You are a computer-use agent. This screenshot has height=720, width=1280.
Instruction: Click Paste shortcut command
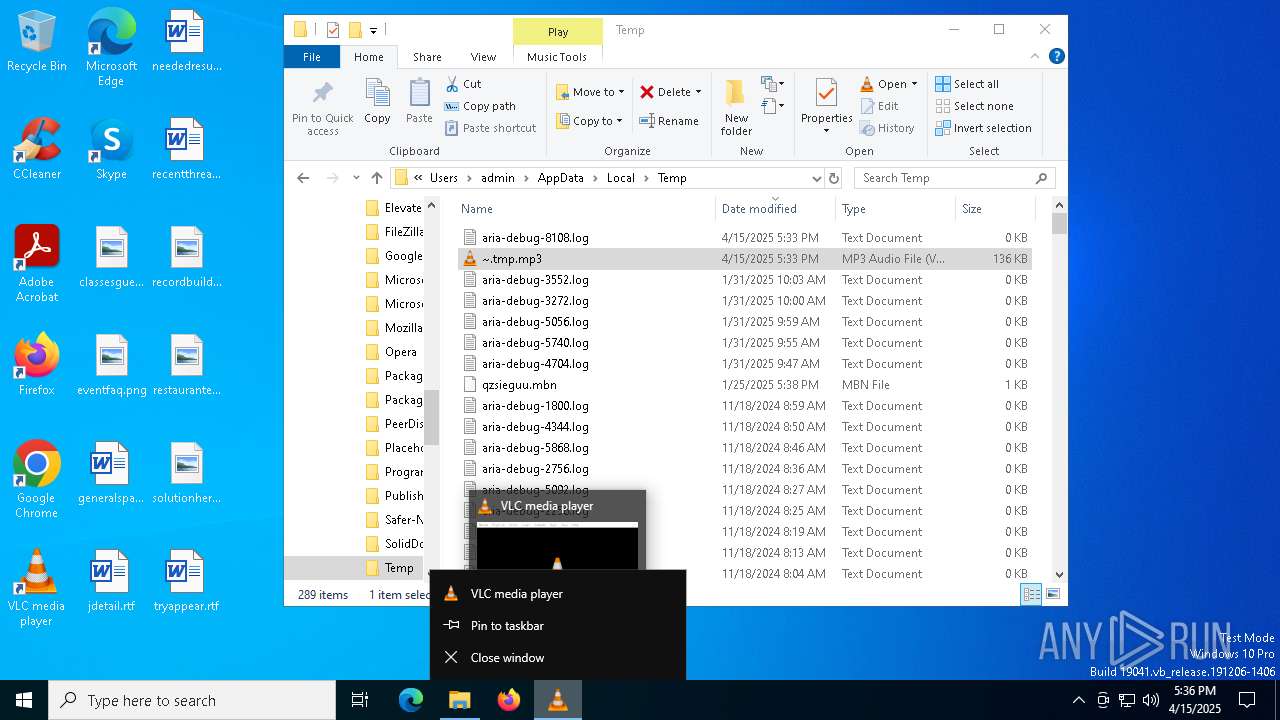490,128
